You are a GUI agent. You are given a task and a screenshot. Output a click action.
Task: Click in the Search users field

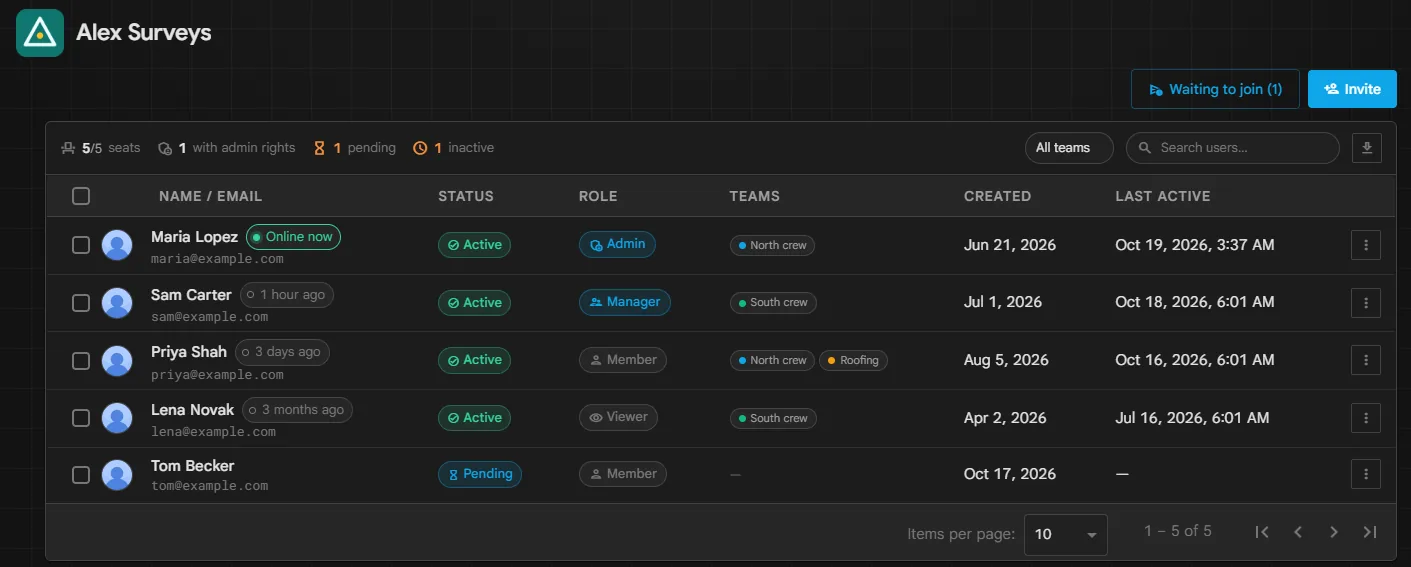tap(1232, 148)
